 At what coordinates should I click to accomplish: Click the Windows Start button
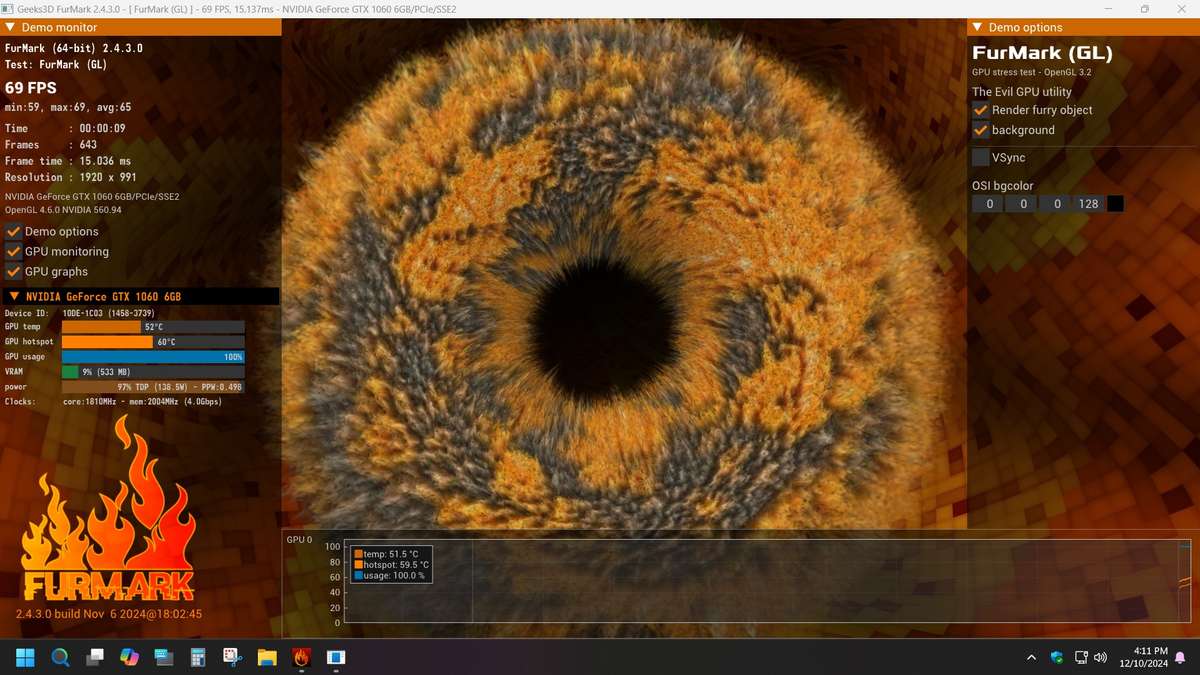click(x=25, y=657)
